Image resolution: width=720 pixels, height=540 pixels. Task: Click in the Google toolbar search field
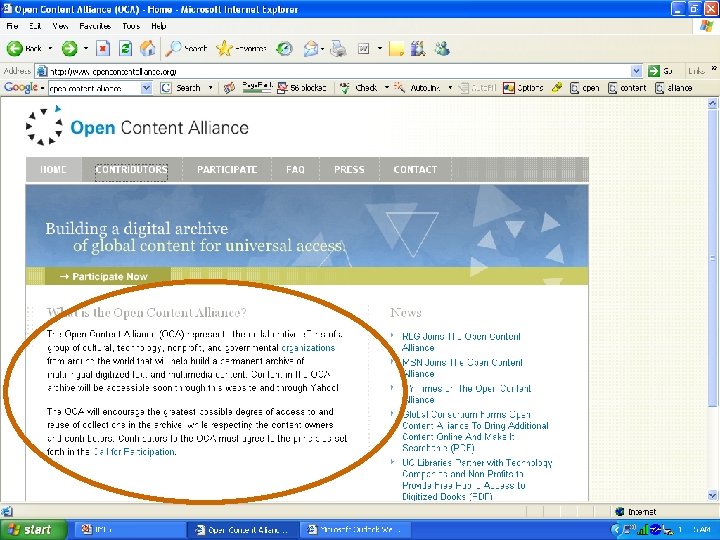click(x=95, y=88)
